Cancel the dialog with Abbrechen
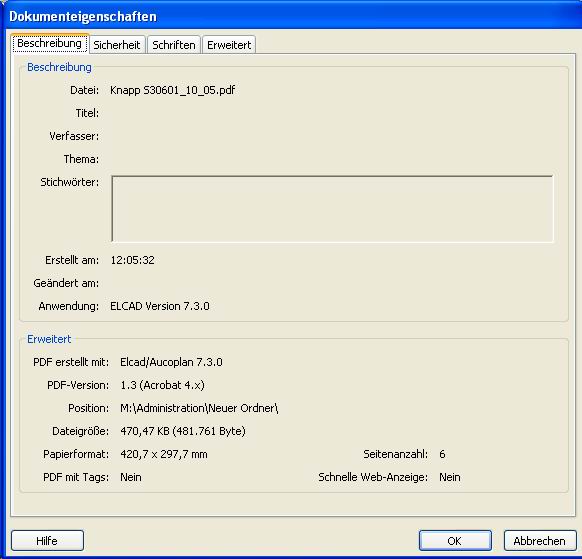582x559 pixels. click(x=540, y=540)
